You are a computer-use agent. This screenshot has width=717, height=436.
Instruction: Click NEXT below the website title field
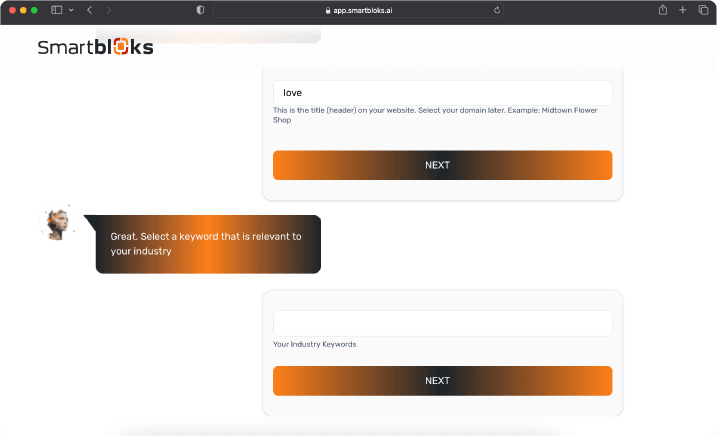(443, 165)
